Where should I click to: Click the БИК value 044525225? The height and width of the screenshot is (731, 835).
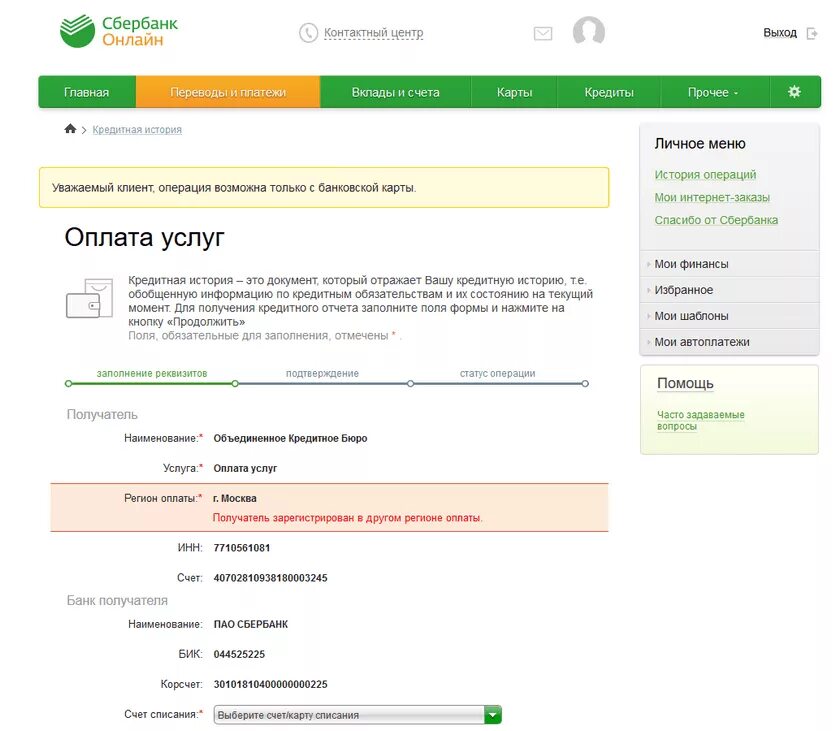click(x=239, y=654)
